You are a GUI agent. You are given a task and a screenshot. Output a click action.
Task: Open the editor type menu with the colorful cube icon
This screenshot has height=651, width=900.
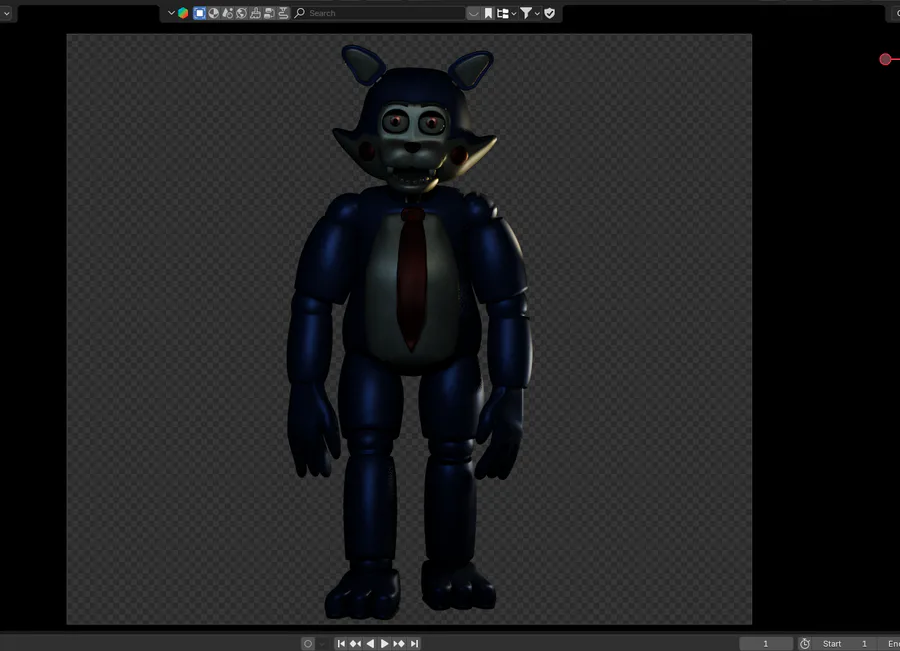click(x=178, y=13)
